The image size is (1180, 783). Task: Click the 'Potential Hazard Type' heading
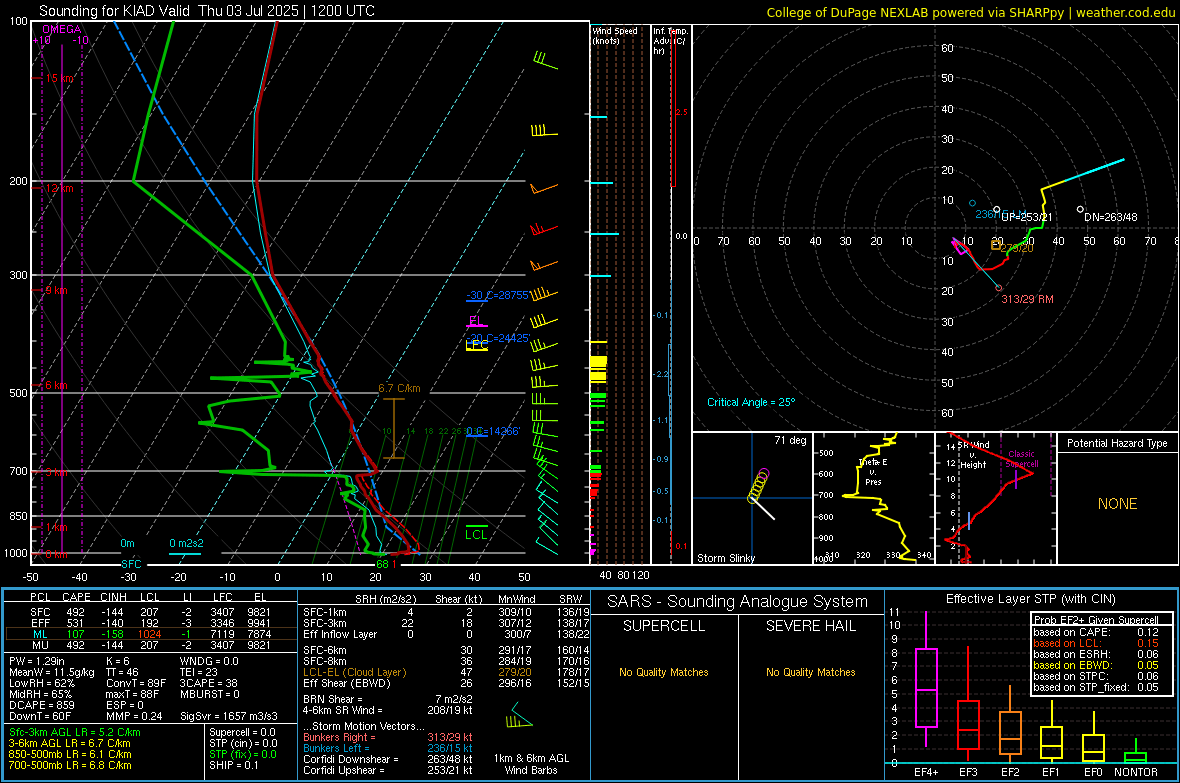pos(1117,443)
